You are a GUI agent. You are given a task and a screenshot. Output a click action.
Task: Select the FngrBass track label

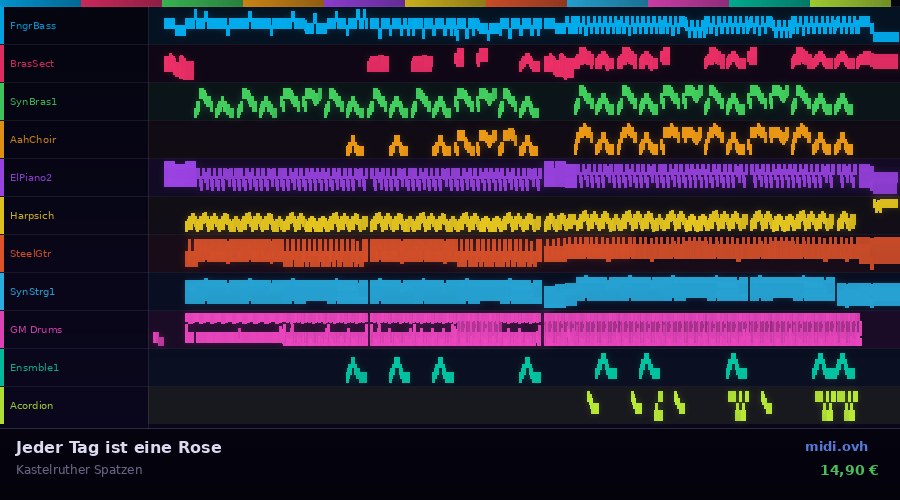[x=33, y=25]
